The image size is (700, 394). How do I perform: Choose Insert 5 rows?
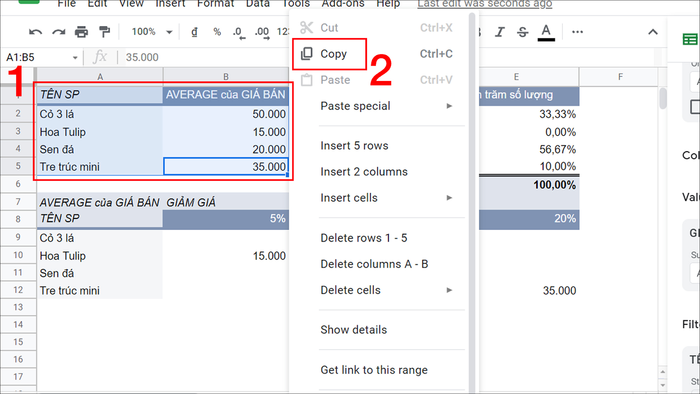coord(379,145)
